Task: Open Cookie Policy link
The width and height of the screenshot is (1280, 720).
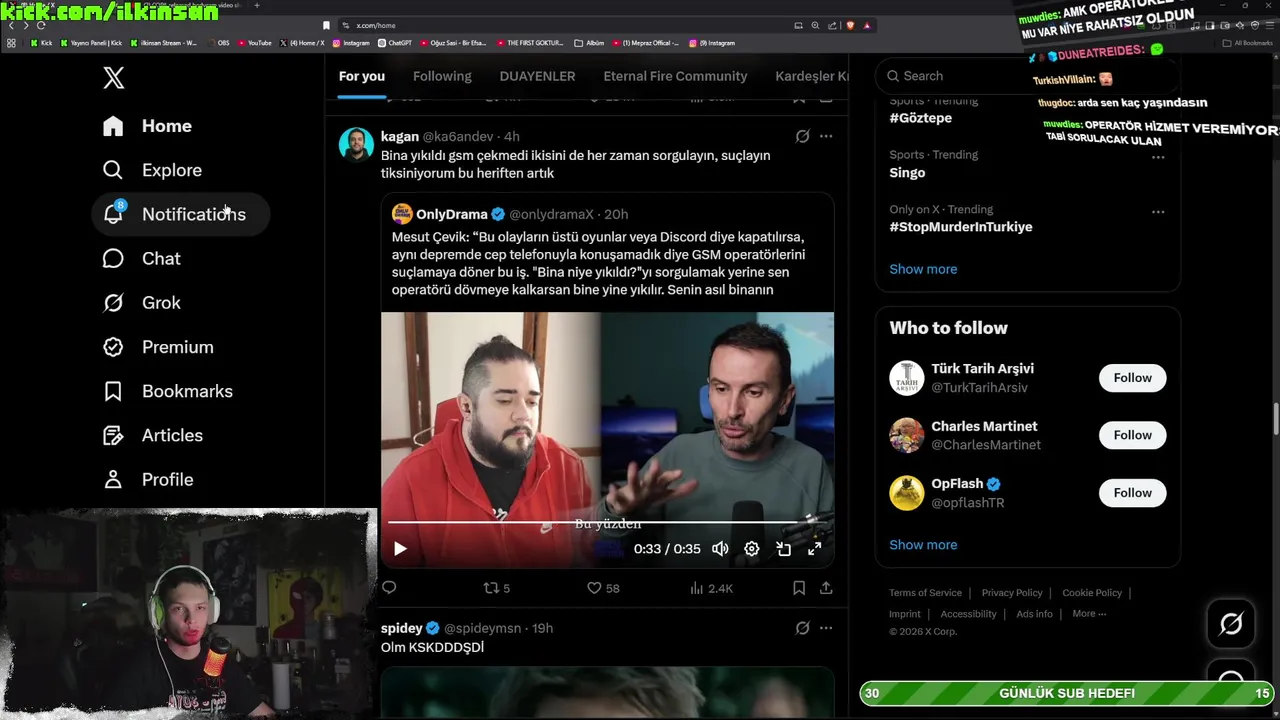Action: (1092, 593)
